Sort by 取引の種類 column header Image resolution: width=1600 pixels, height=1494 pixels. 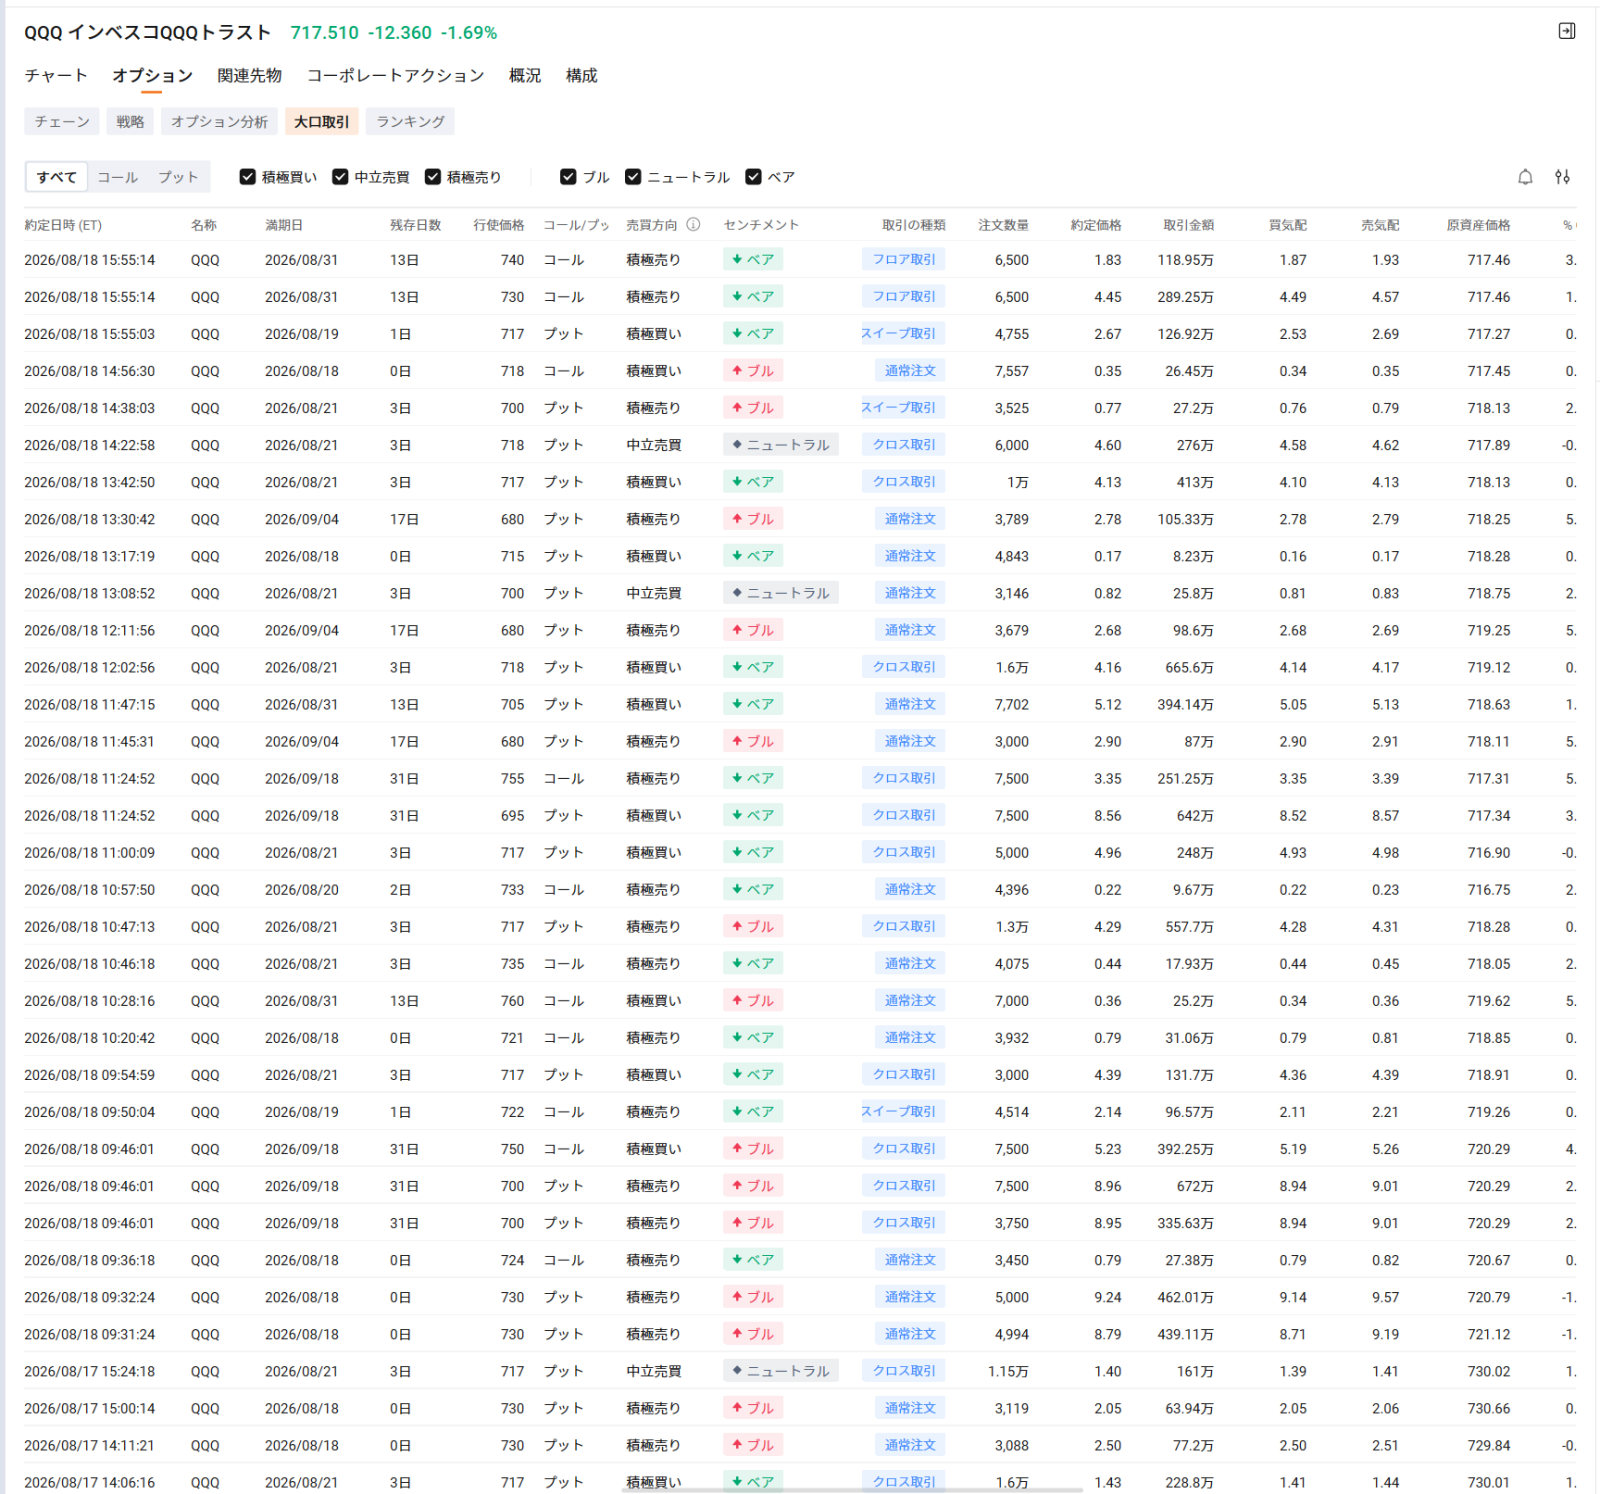click(913, 225)
